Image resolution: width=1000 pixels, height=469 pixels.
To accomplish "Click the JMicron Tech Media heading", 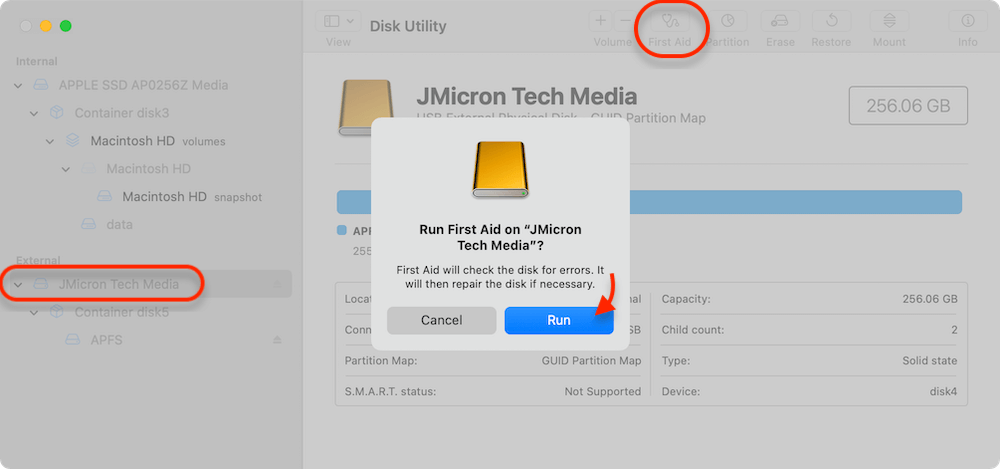I will click(x=527, y=96).
